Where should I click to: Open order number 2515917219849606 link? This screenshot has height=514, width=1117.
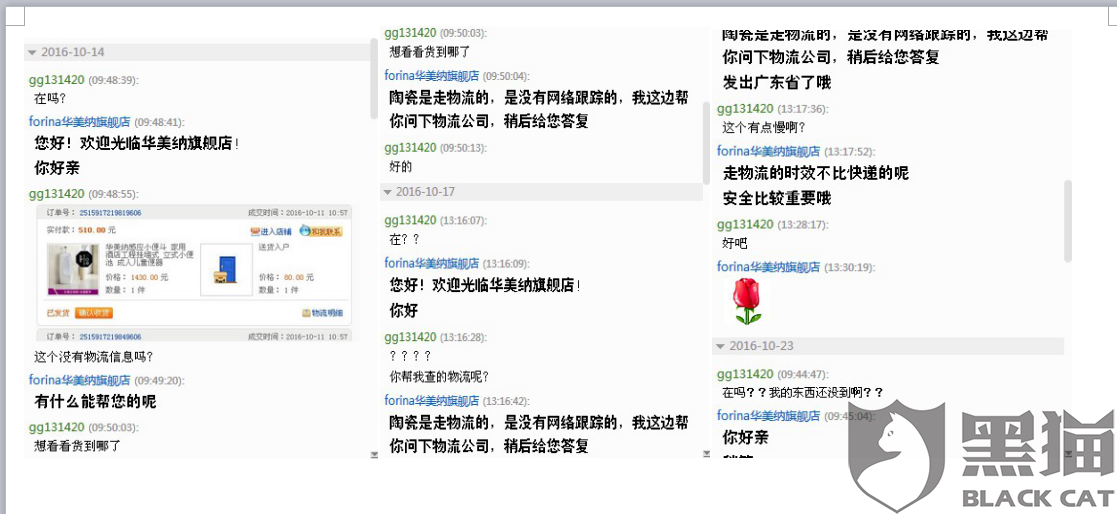point(110,337)
